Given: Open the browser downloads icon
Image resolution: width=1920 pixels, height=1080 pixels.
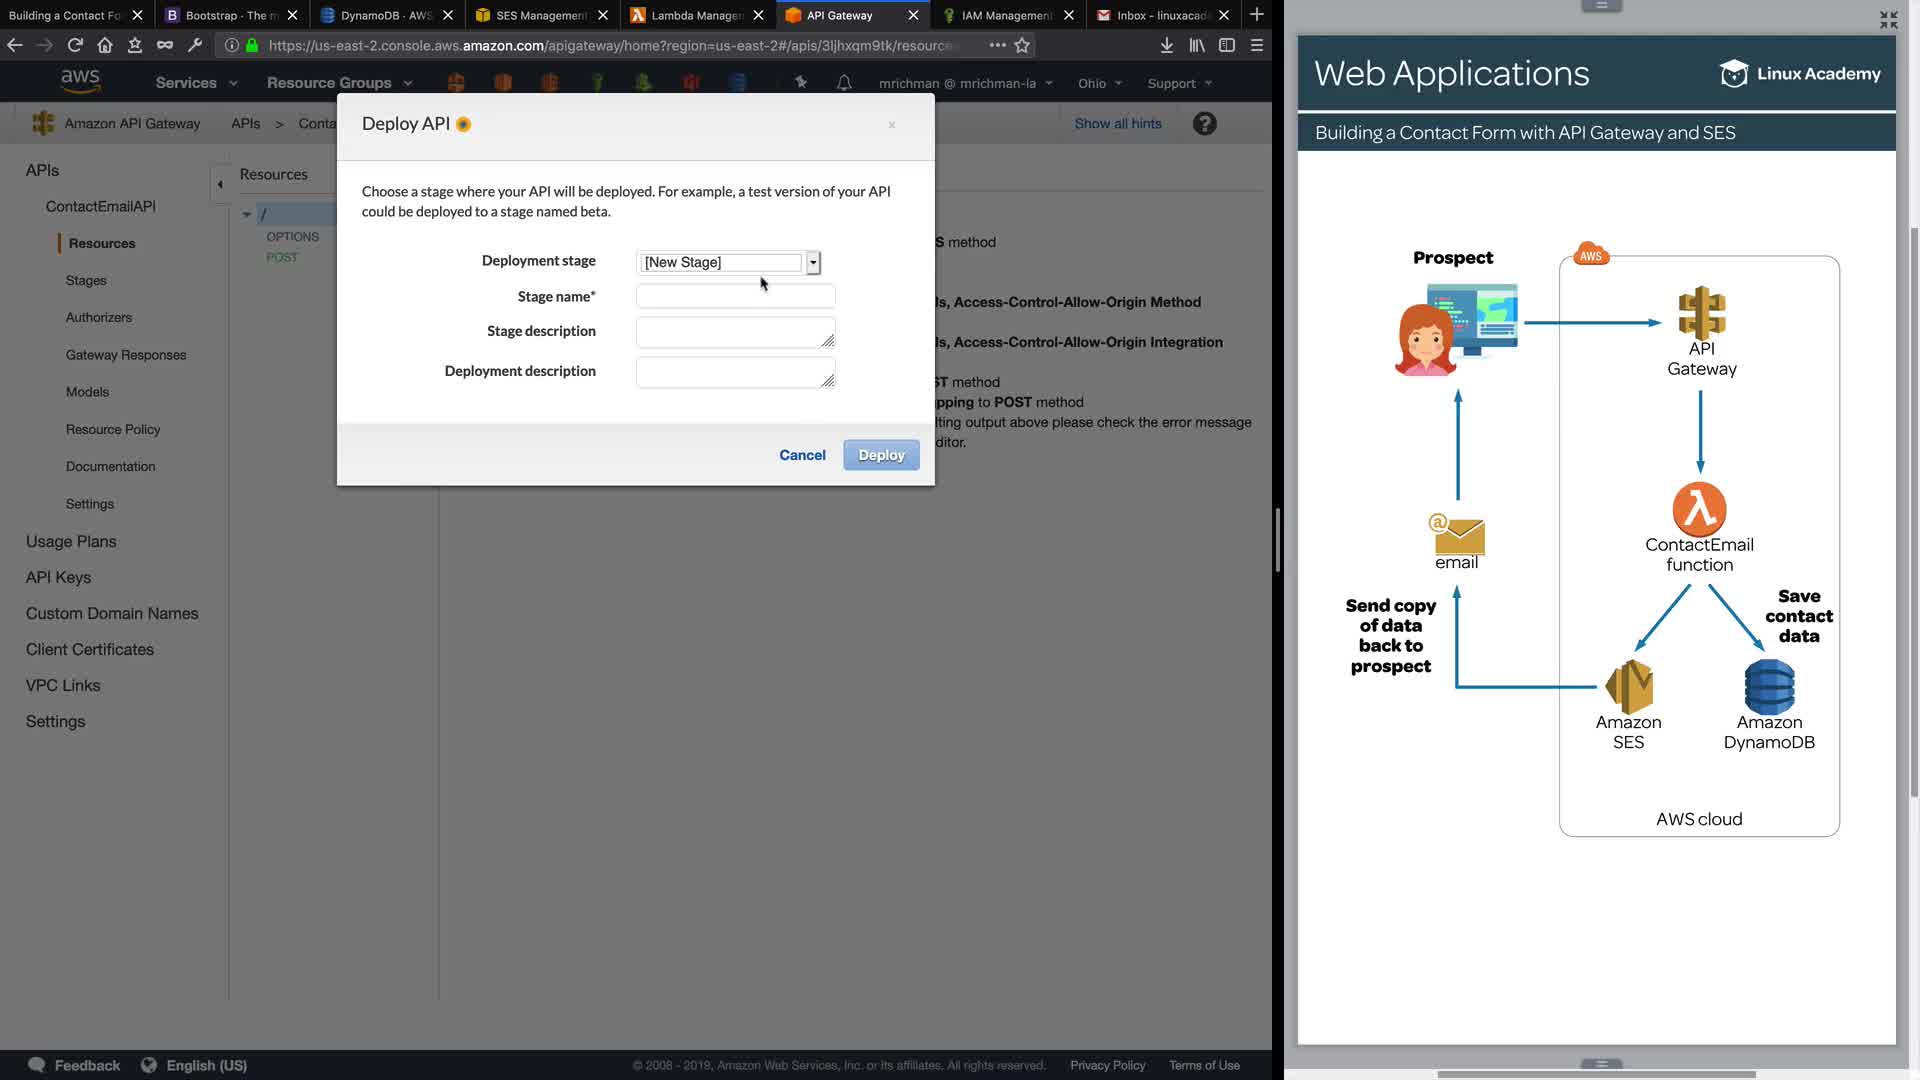Looking at the screenshot, I should click(x=1166, y=45).
